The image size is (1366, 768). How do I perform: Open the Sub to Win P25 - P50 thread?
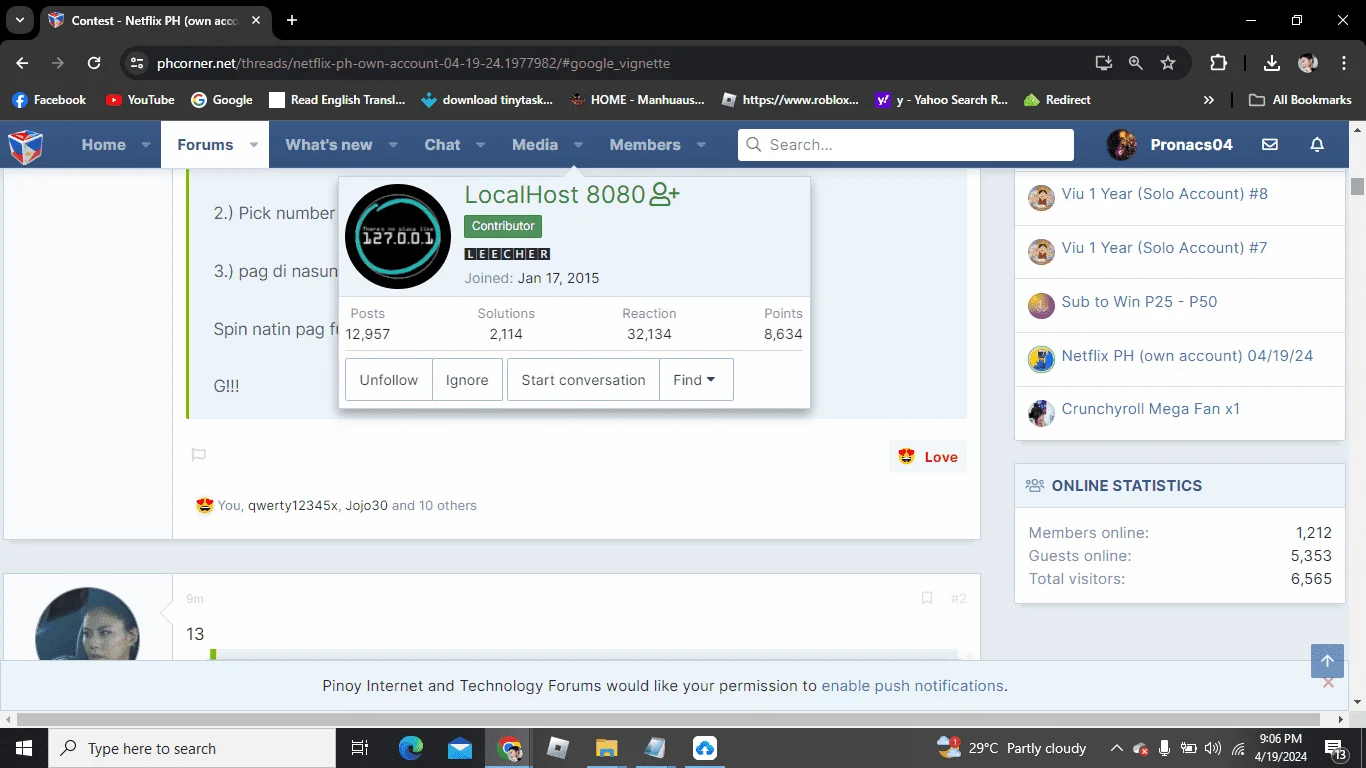point(1139,302)
